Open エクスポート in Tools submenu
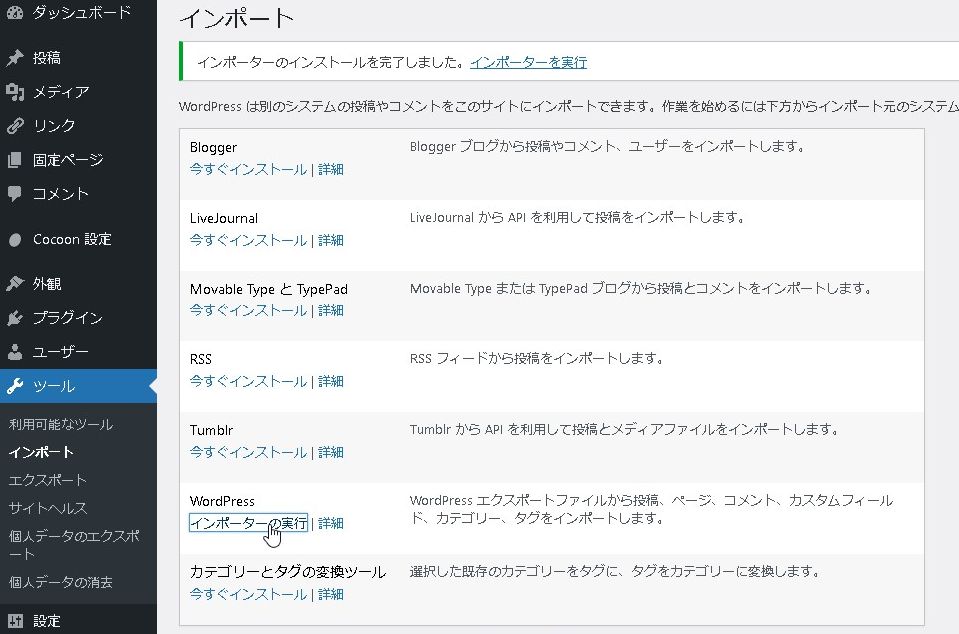The image size is (959, 634). point(47,480)
